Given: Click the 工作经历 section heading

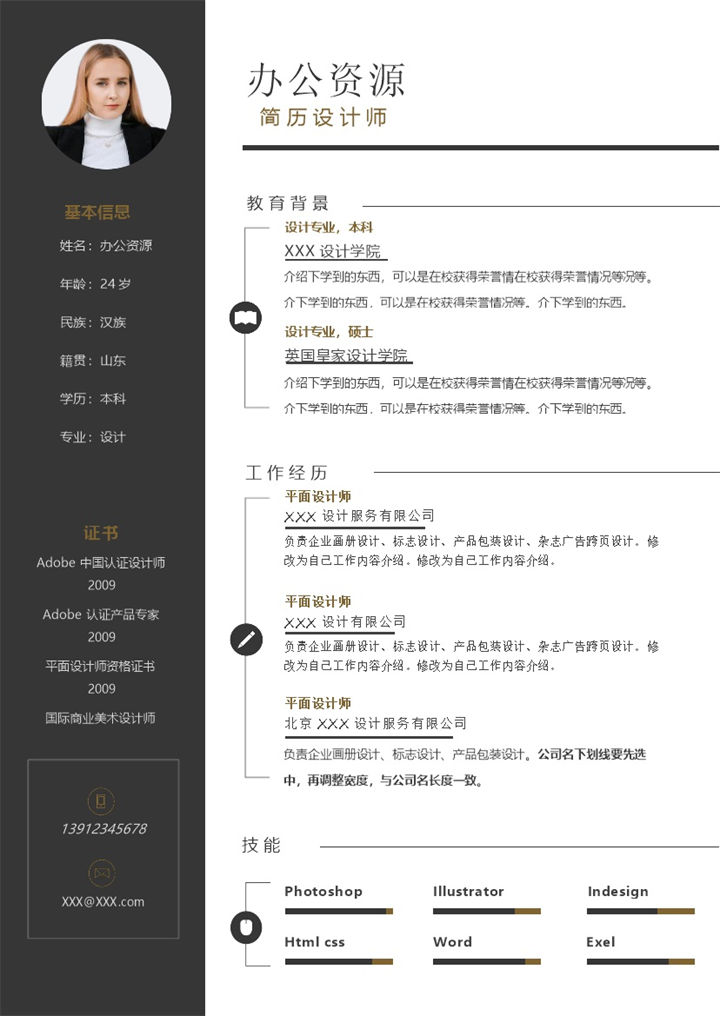Looking at the screenshot, I should click(x=286, y=472).
